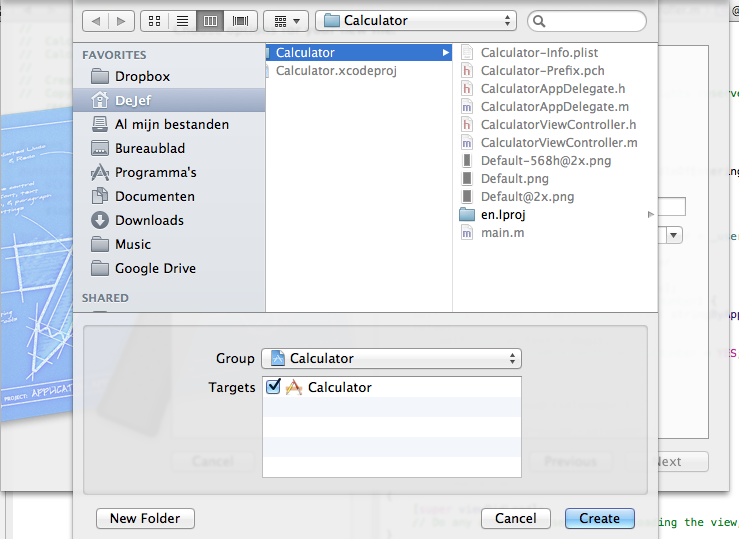Expand en.lproj folder arrow
Viewport: 739px width, 539px height.
[x=651, y=215]
